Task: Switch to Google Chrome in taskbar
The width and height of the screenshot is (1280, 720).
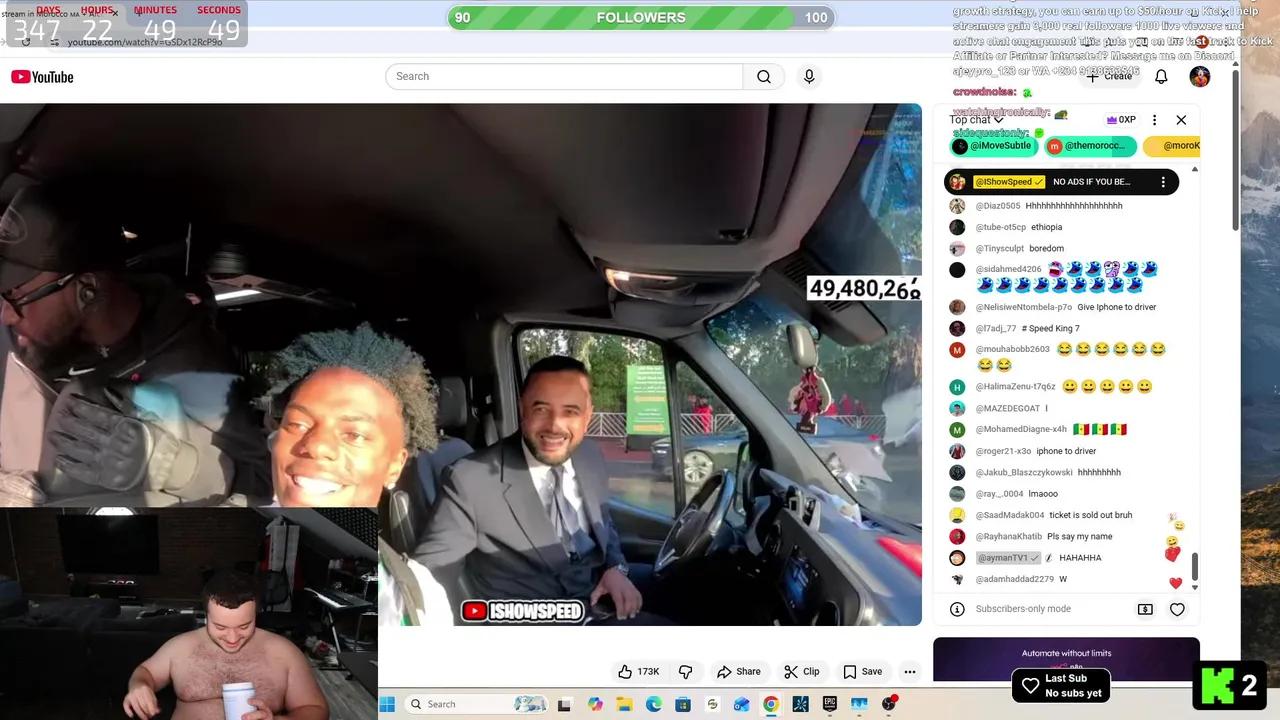Action: pos(771,704)
